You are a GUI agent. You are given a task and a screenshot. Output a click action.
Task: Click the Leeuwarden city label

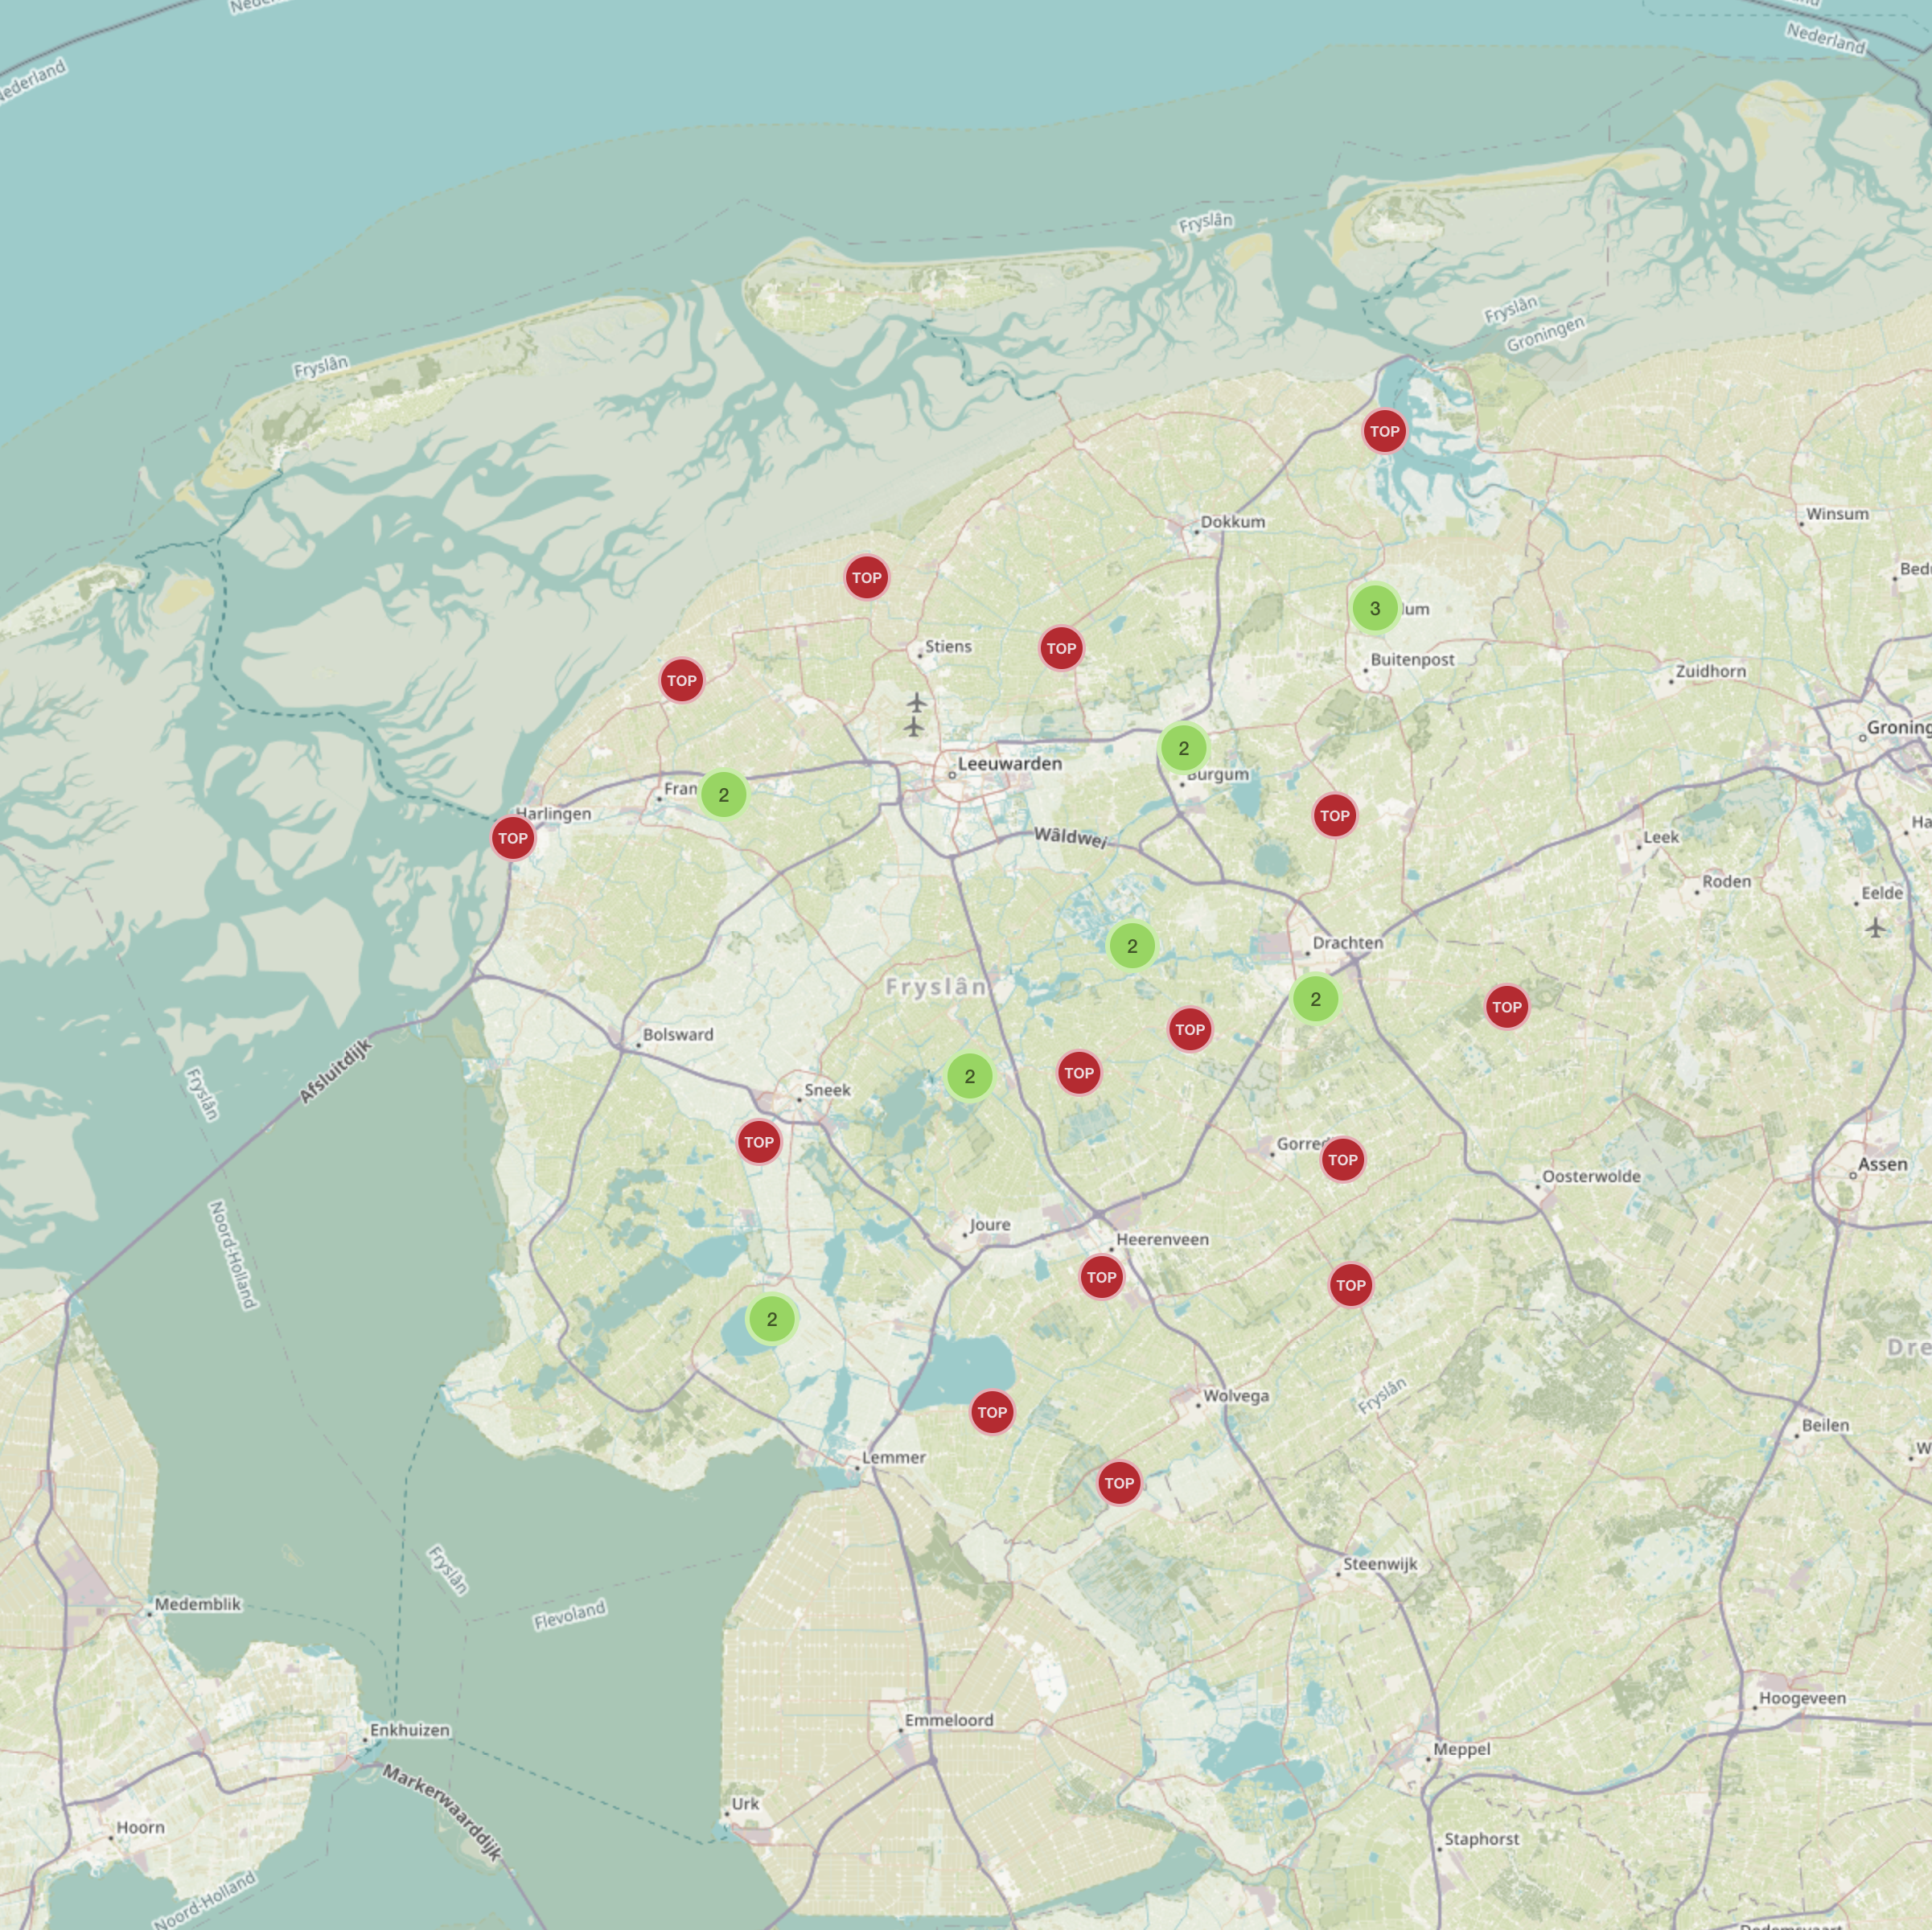point(1009,764)
